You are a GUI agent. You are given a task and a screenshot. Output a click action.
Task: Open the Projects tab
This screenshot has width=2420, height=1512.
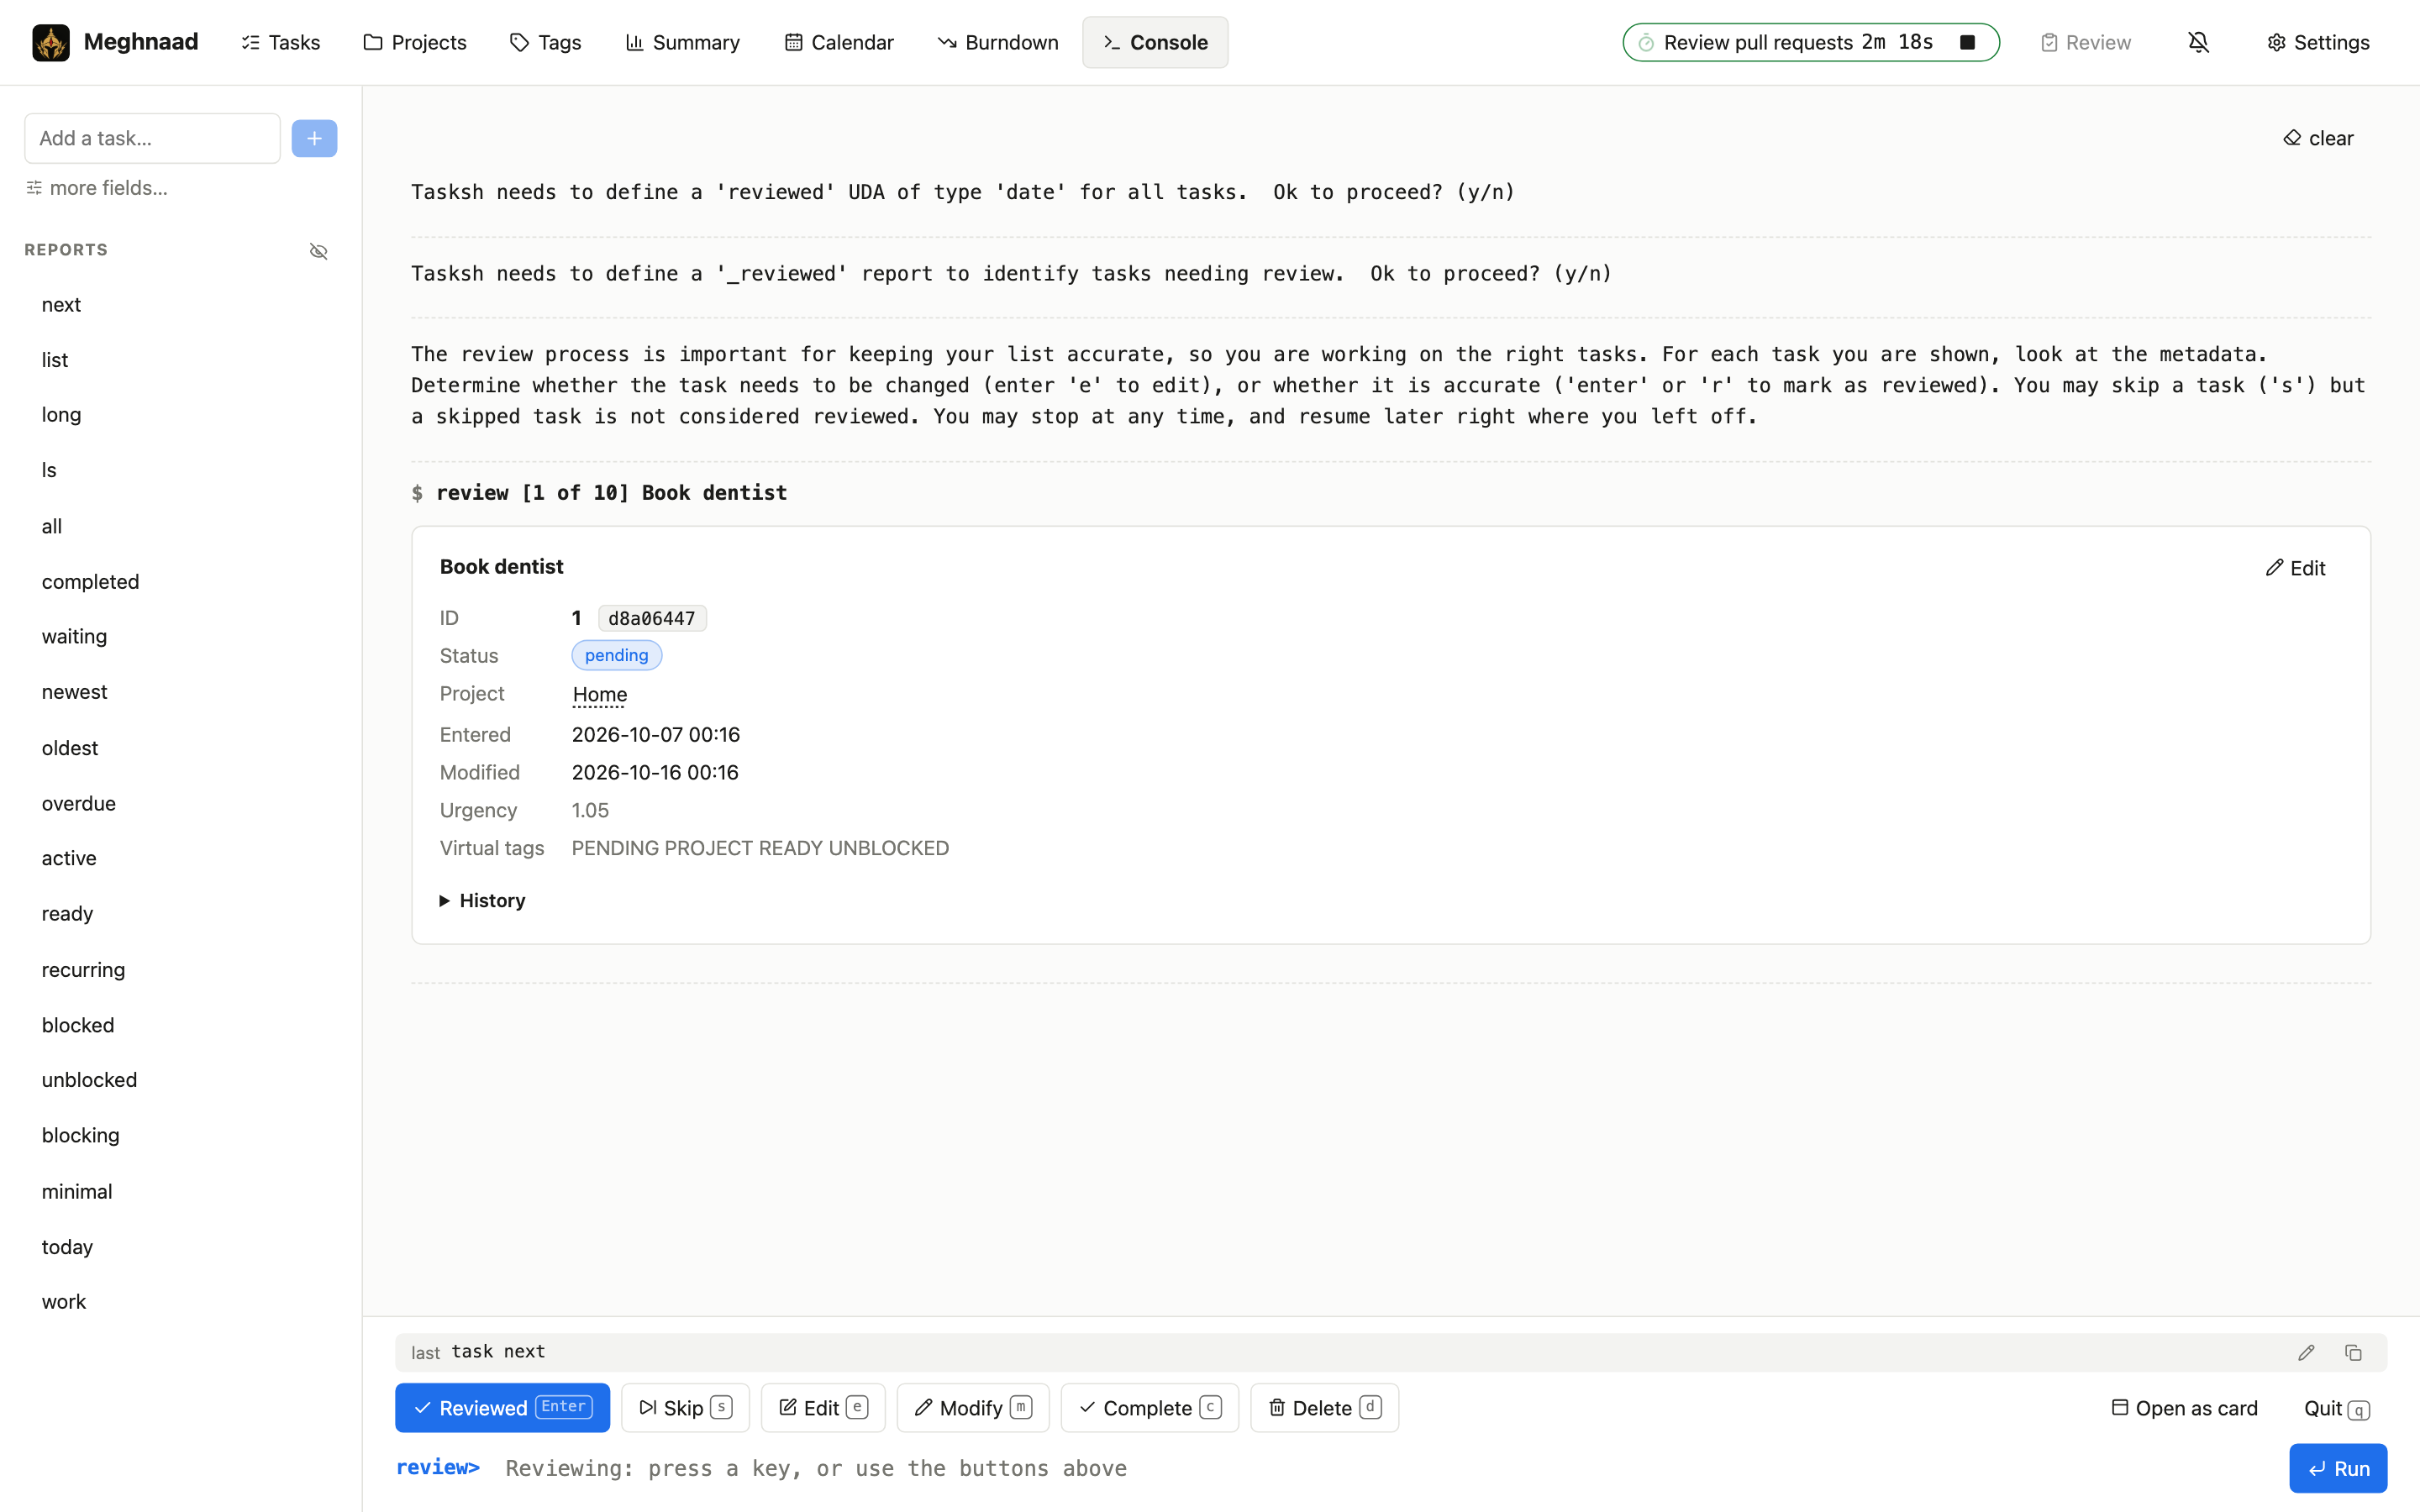click(414, 42)
